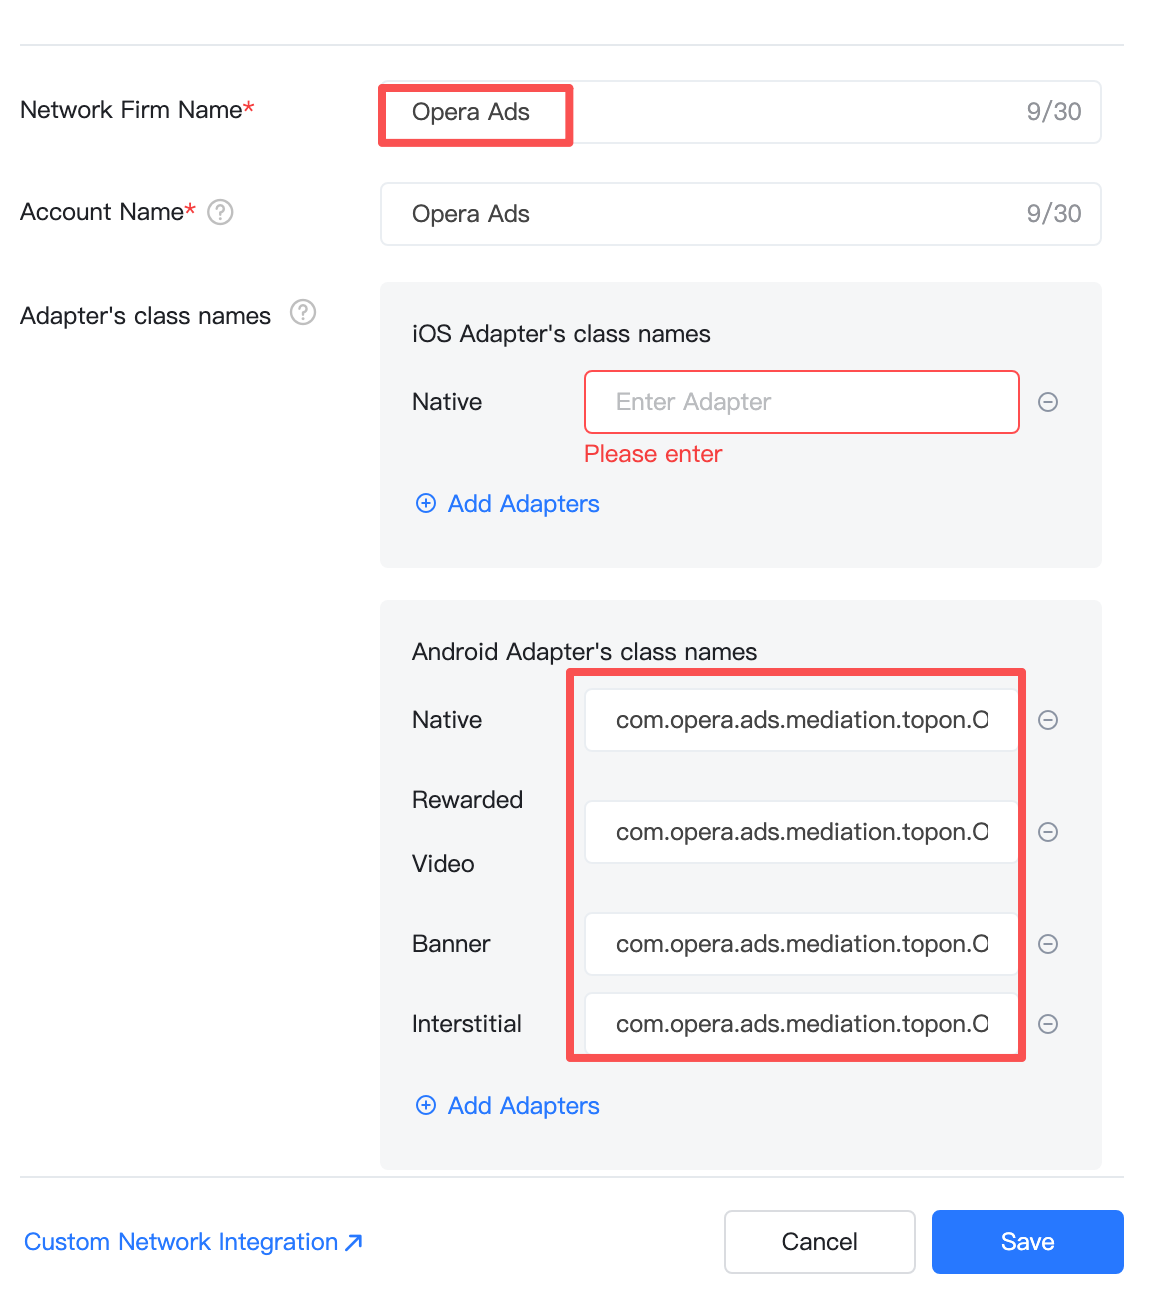Save the network configuration
The height and width of the screenshot is (1292, 1150).
tap(1027, 1241)
